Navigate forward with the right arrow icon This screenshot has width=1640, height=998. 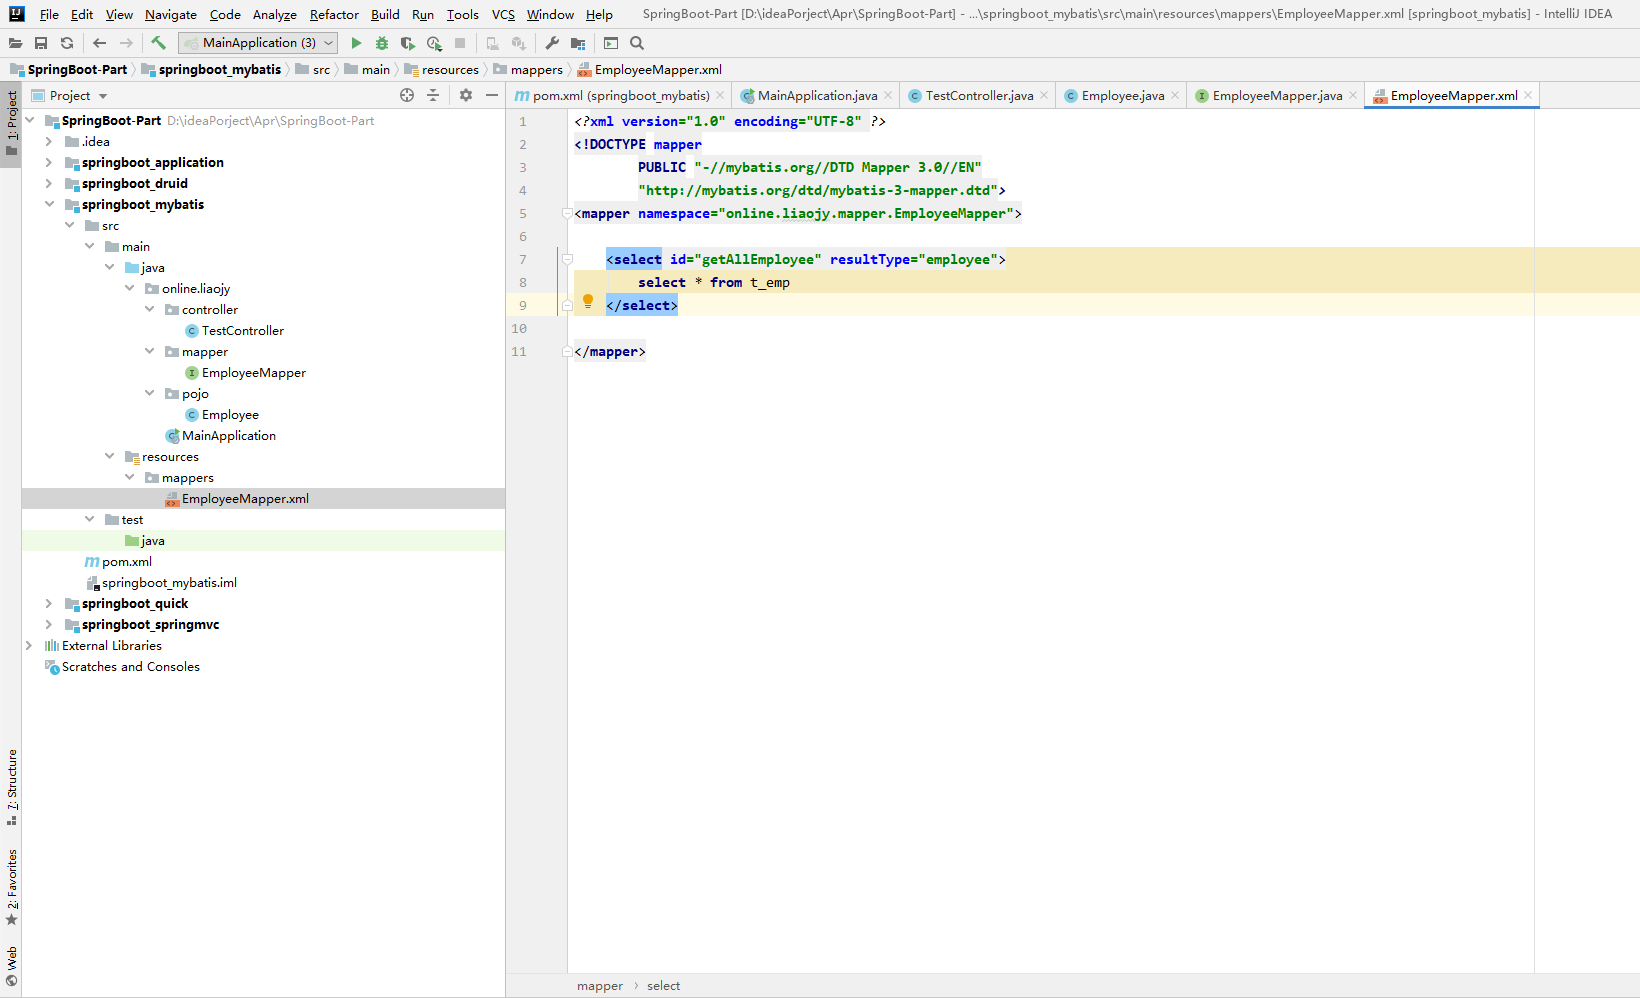pyautogui.click(x=126, y=43)
